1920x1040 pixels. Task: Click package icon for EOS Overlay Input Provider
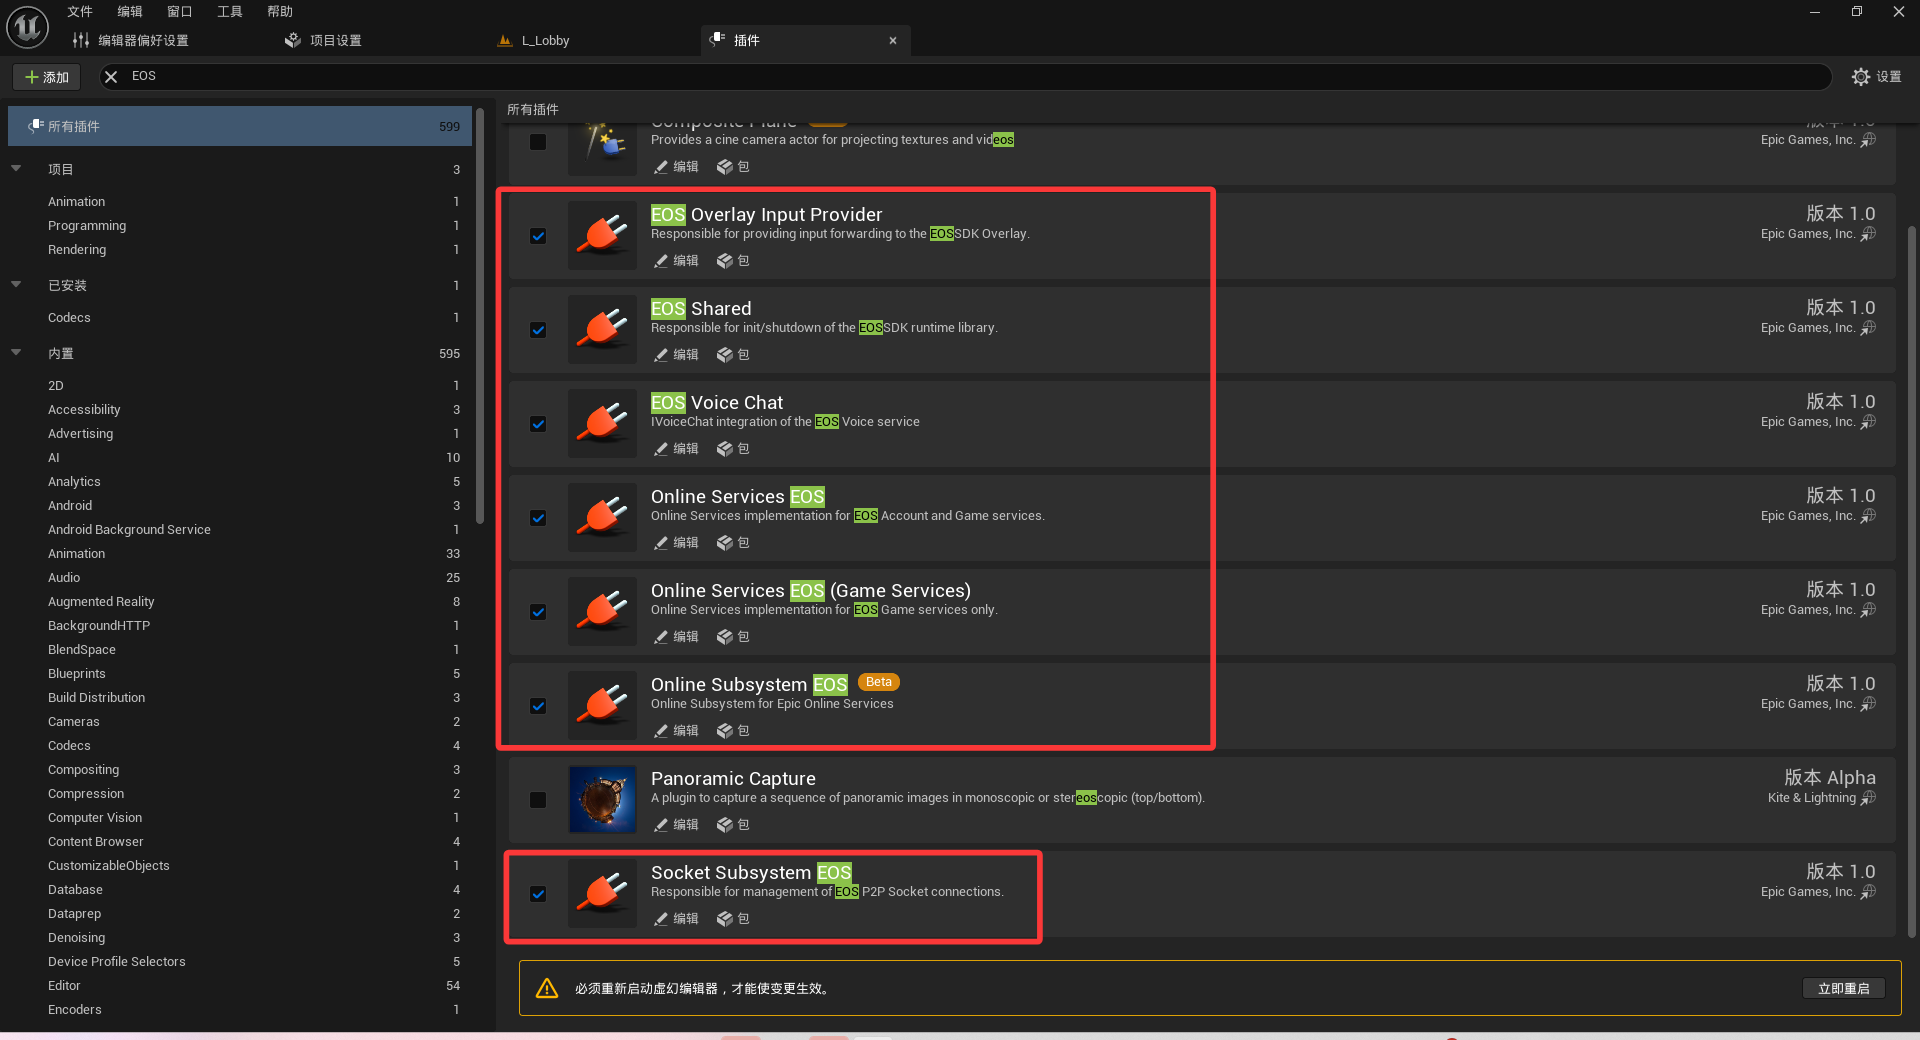(x=725, y=261)
